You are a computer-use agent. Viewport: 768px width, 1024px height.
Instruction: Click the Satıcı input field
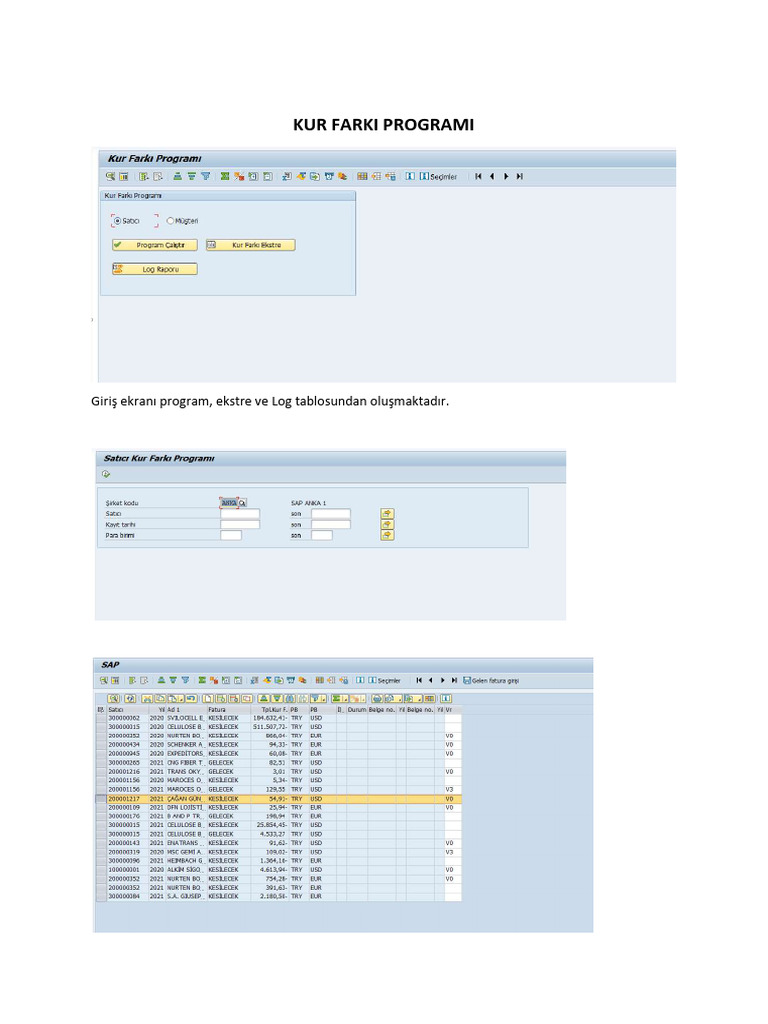(240, 514)
